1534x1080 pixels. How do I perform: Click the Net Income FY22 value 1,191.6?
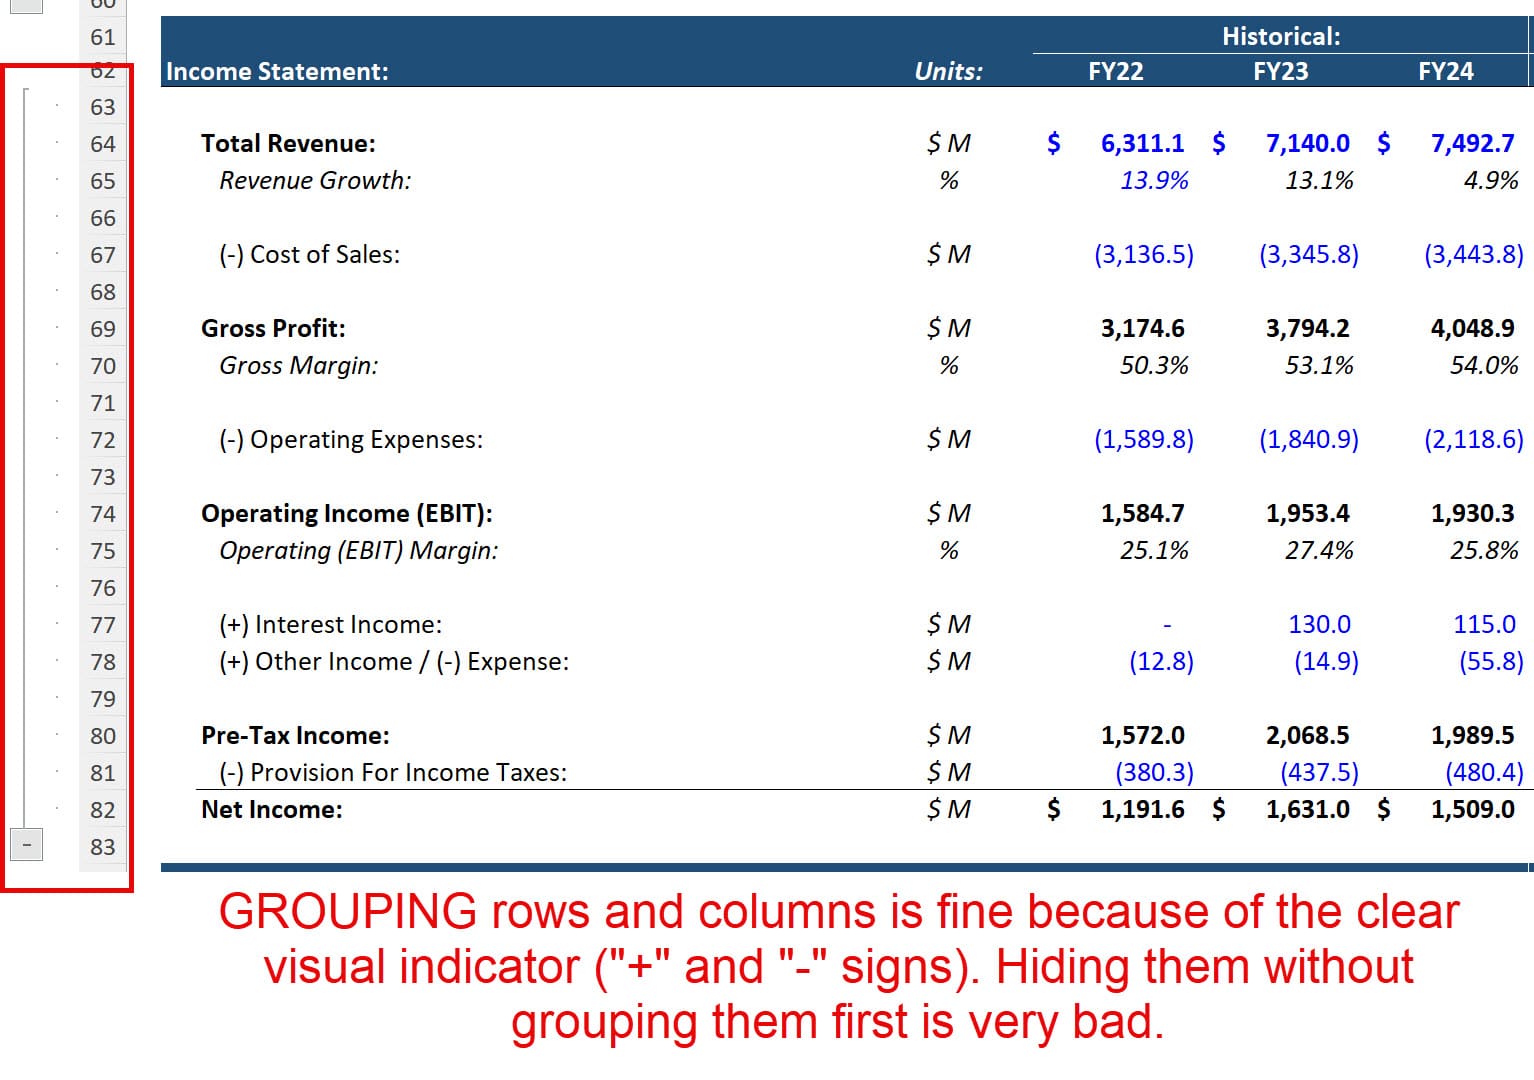1142,808
